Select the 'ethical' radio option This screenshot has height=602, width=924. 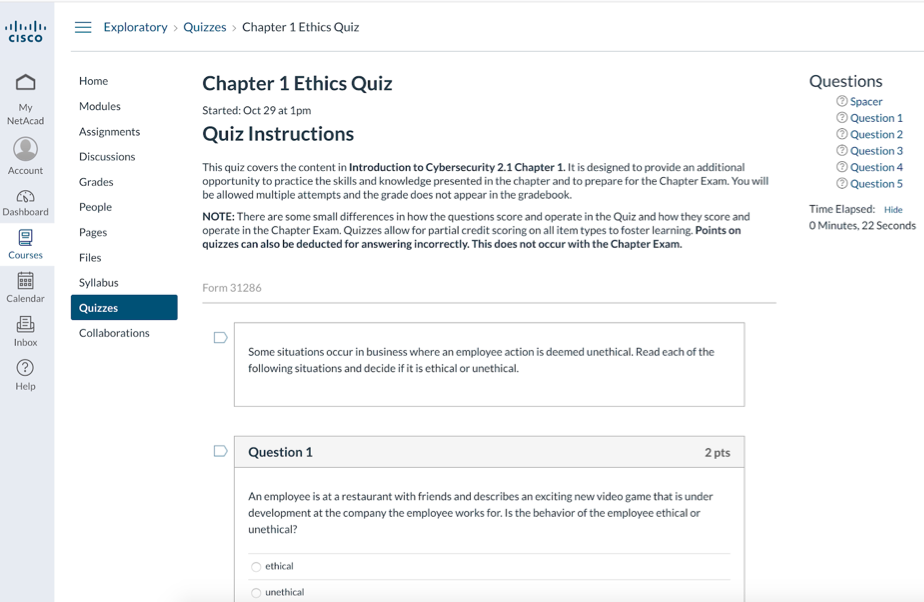click(256, 567)
